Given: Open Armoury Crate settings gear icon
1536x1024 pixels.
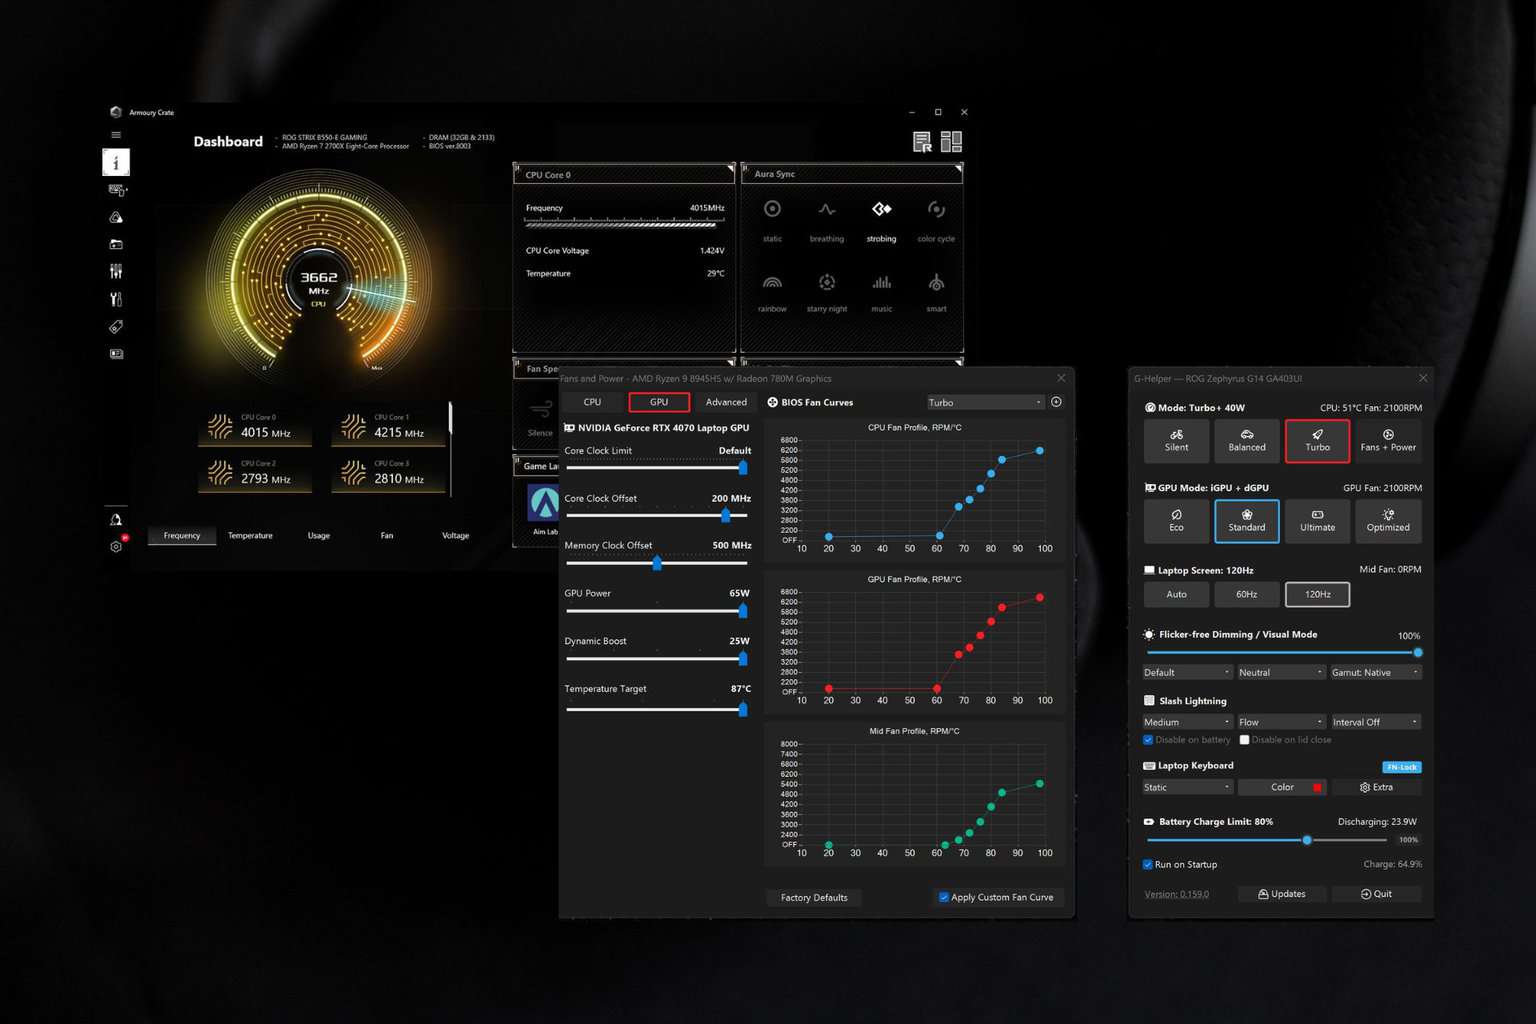Looking at the screenshot, I should click(x=116, y=546).
